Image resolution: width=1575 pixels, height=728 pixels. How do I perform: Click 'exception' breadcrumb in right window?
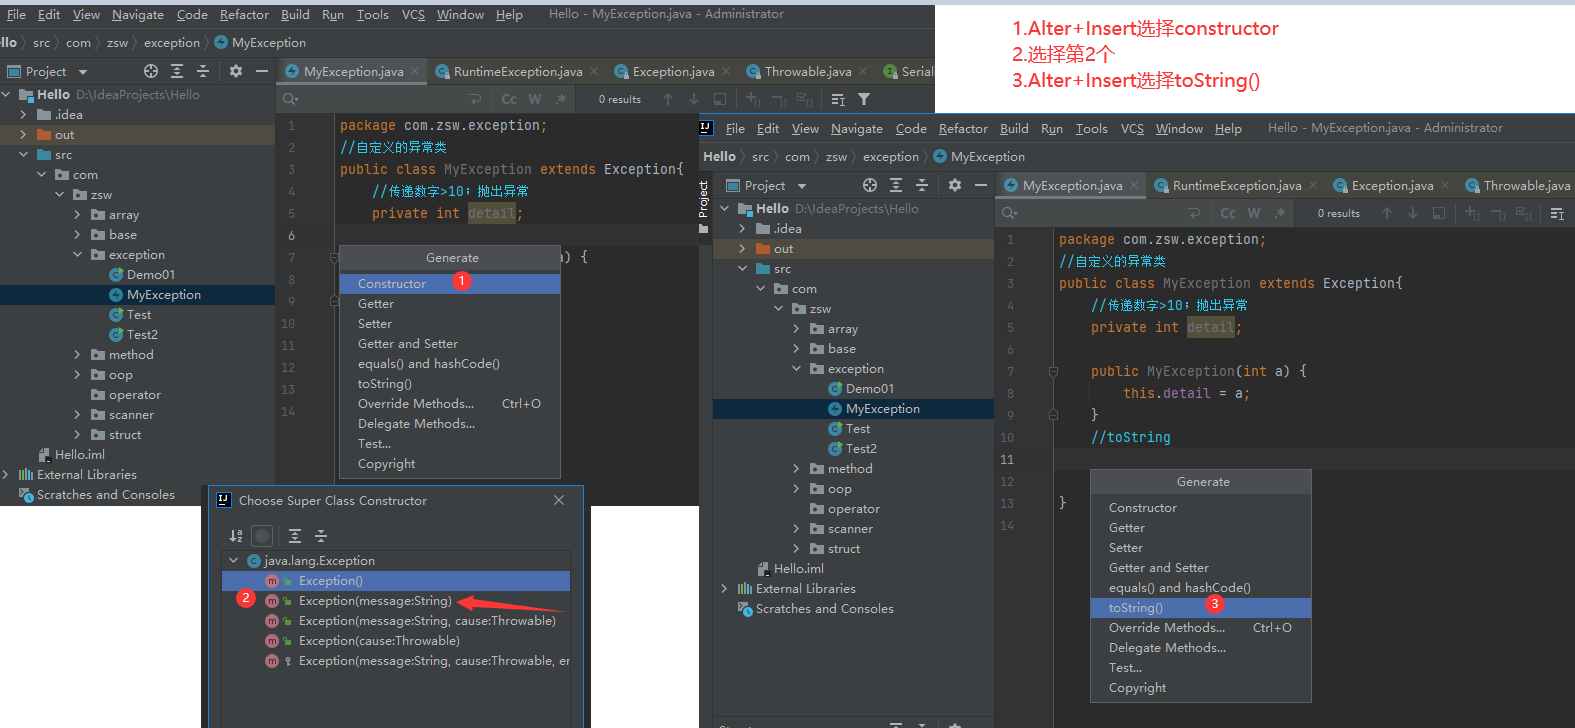point(891,157)
